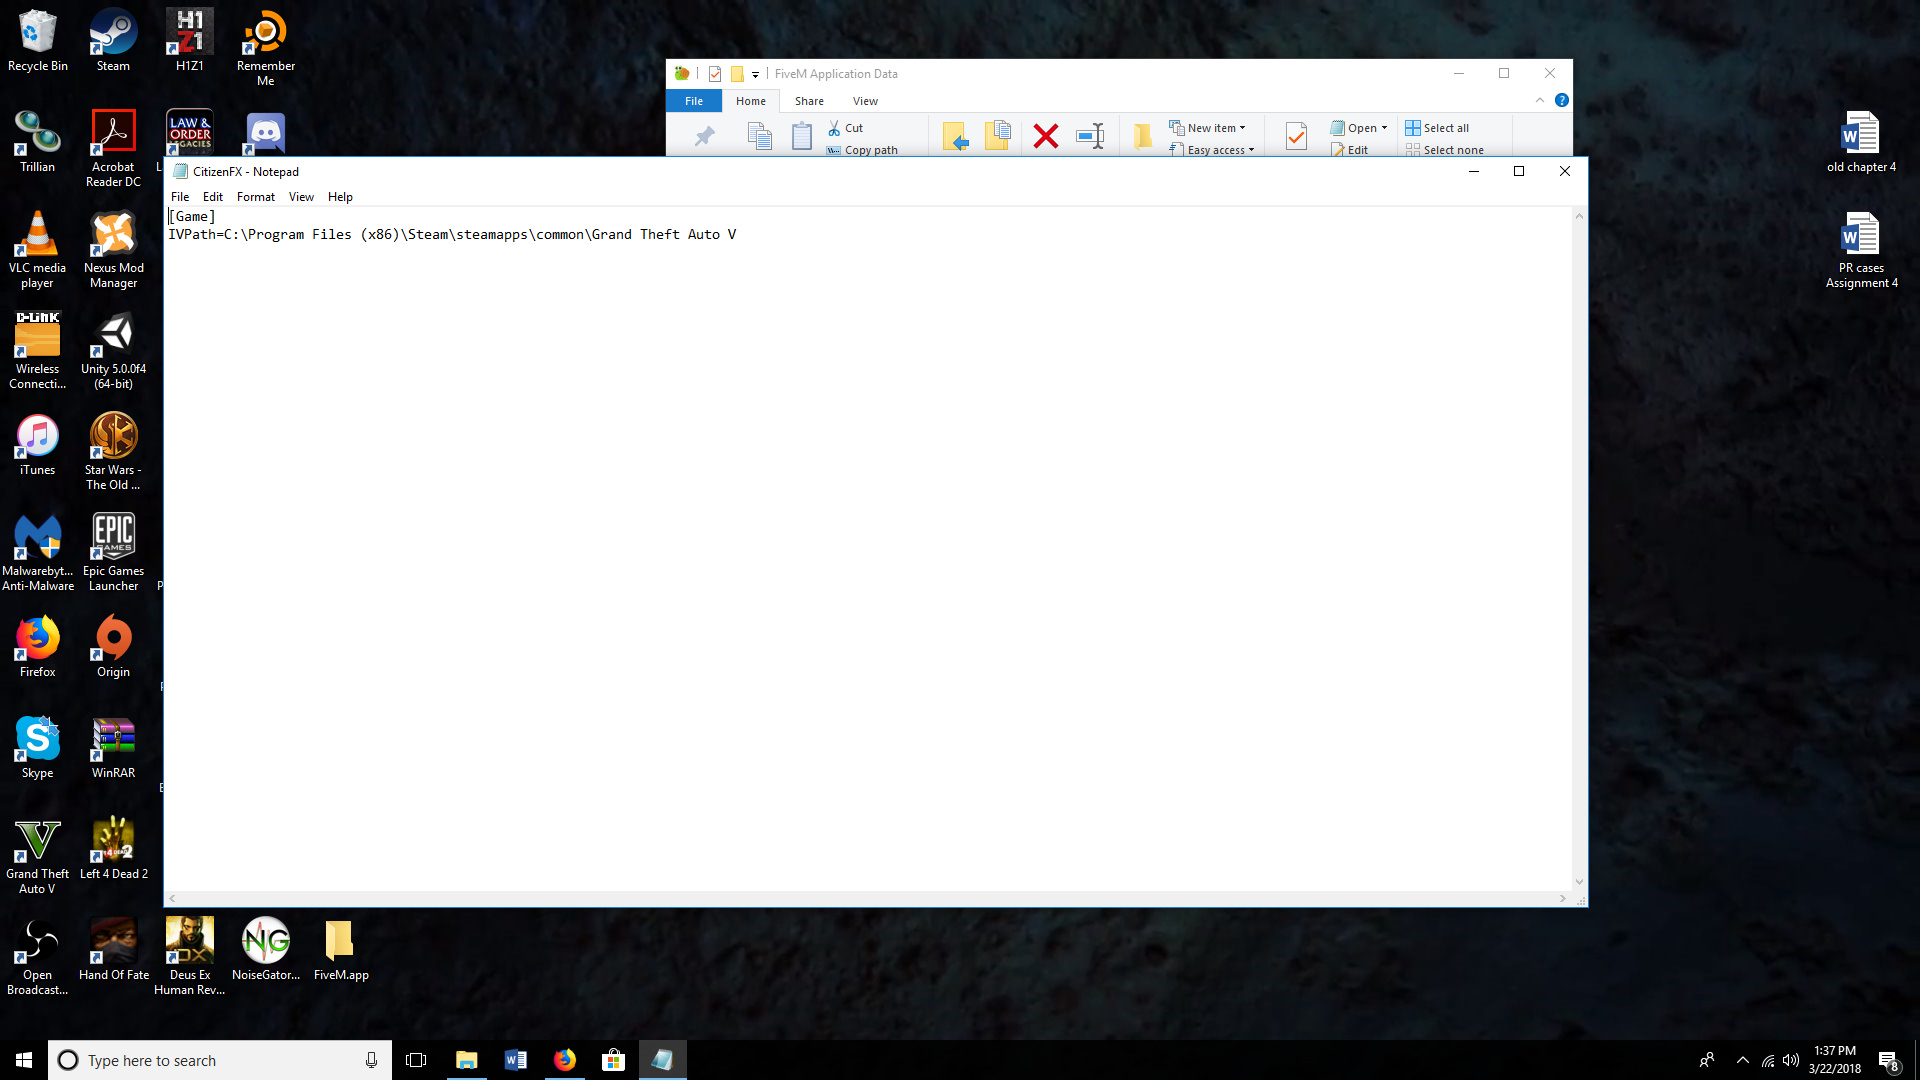The width and height of the screenshot is (1920, 1080).
Task: Open the Notepad View menu
Action: point(301,197)
